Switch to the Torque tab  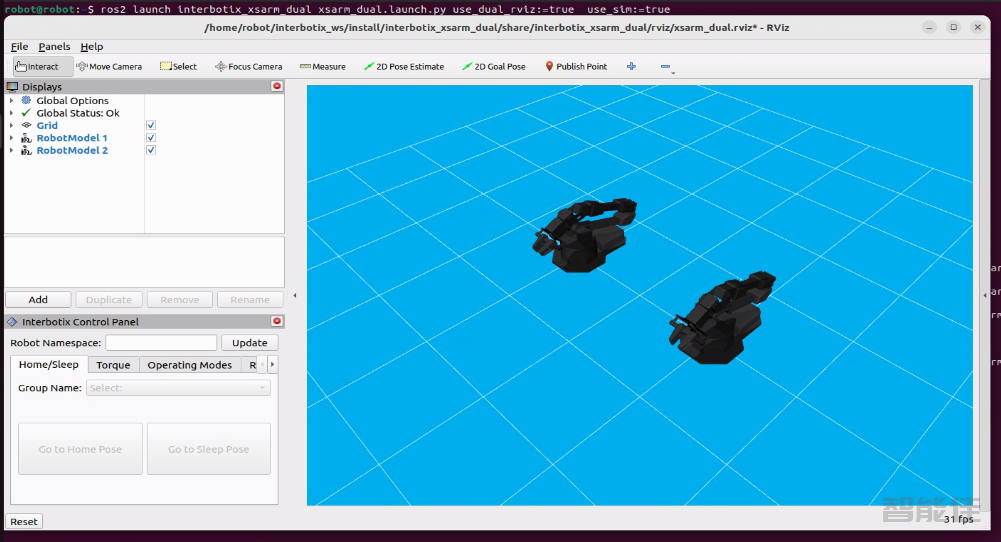[113, 365]
